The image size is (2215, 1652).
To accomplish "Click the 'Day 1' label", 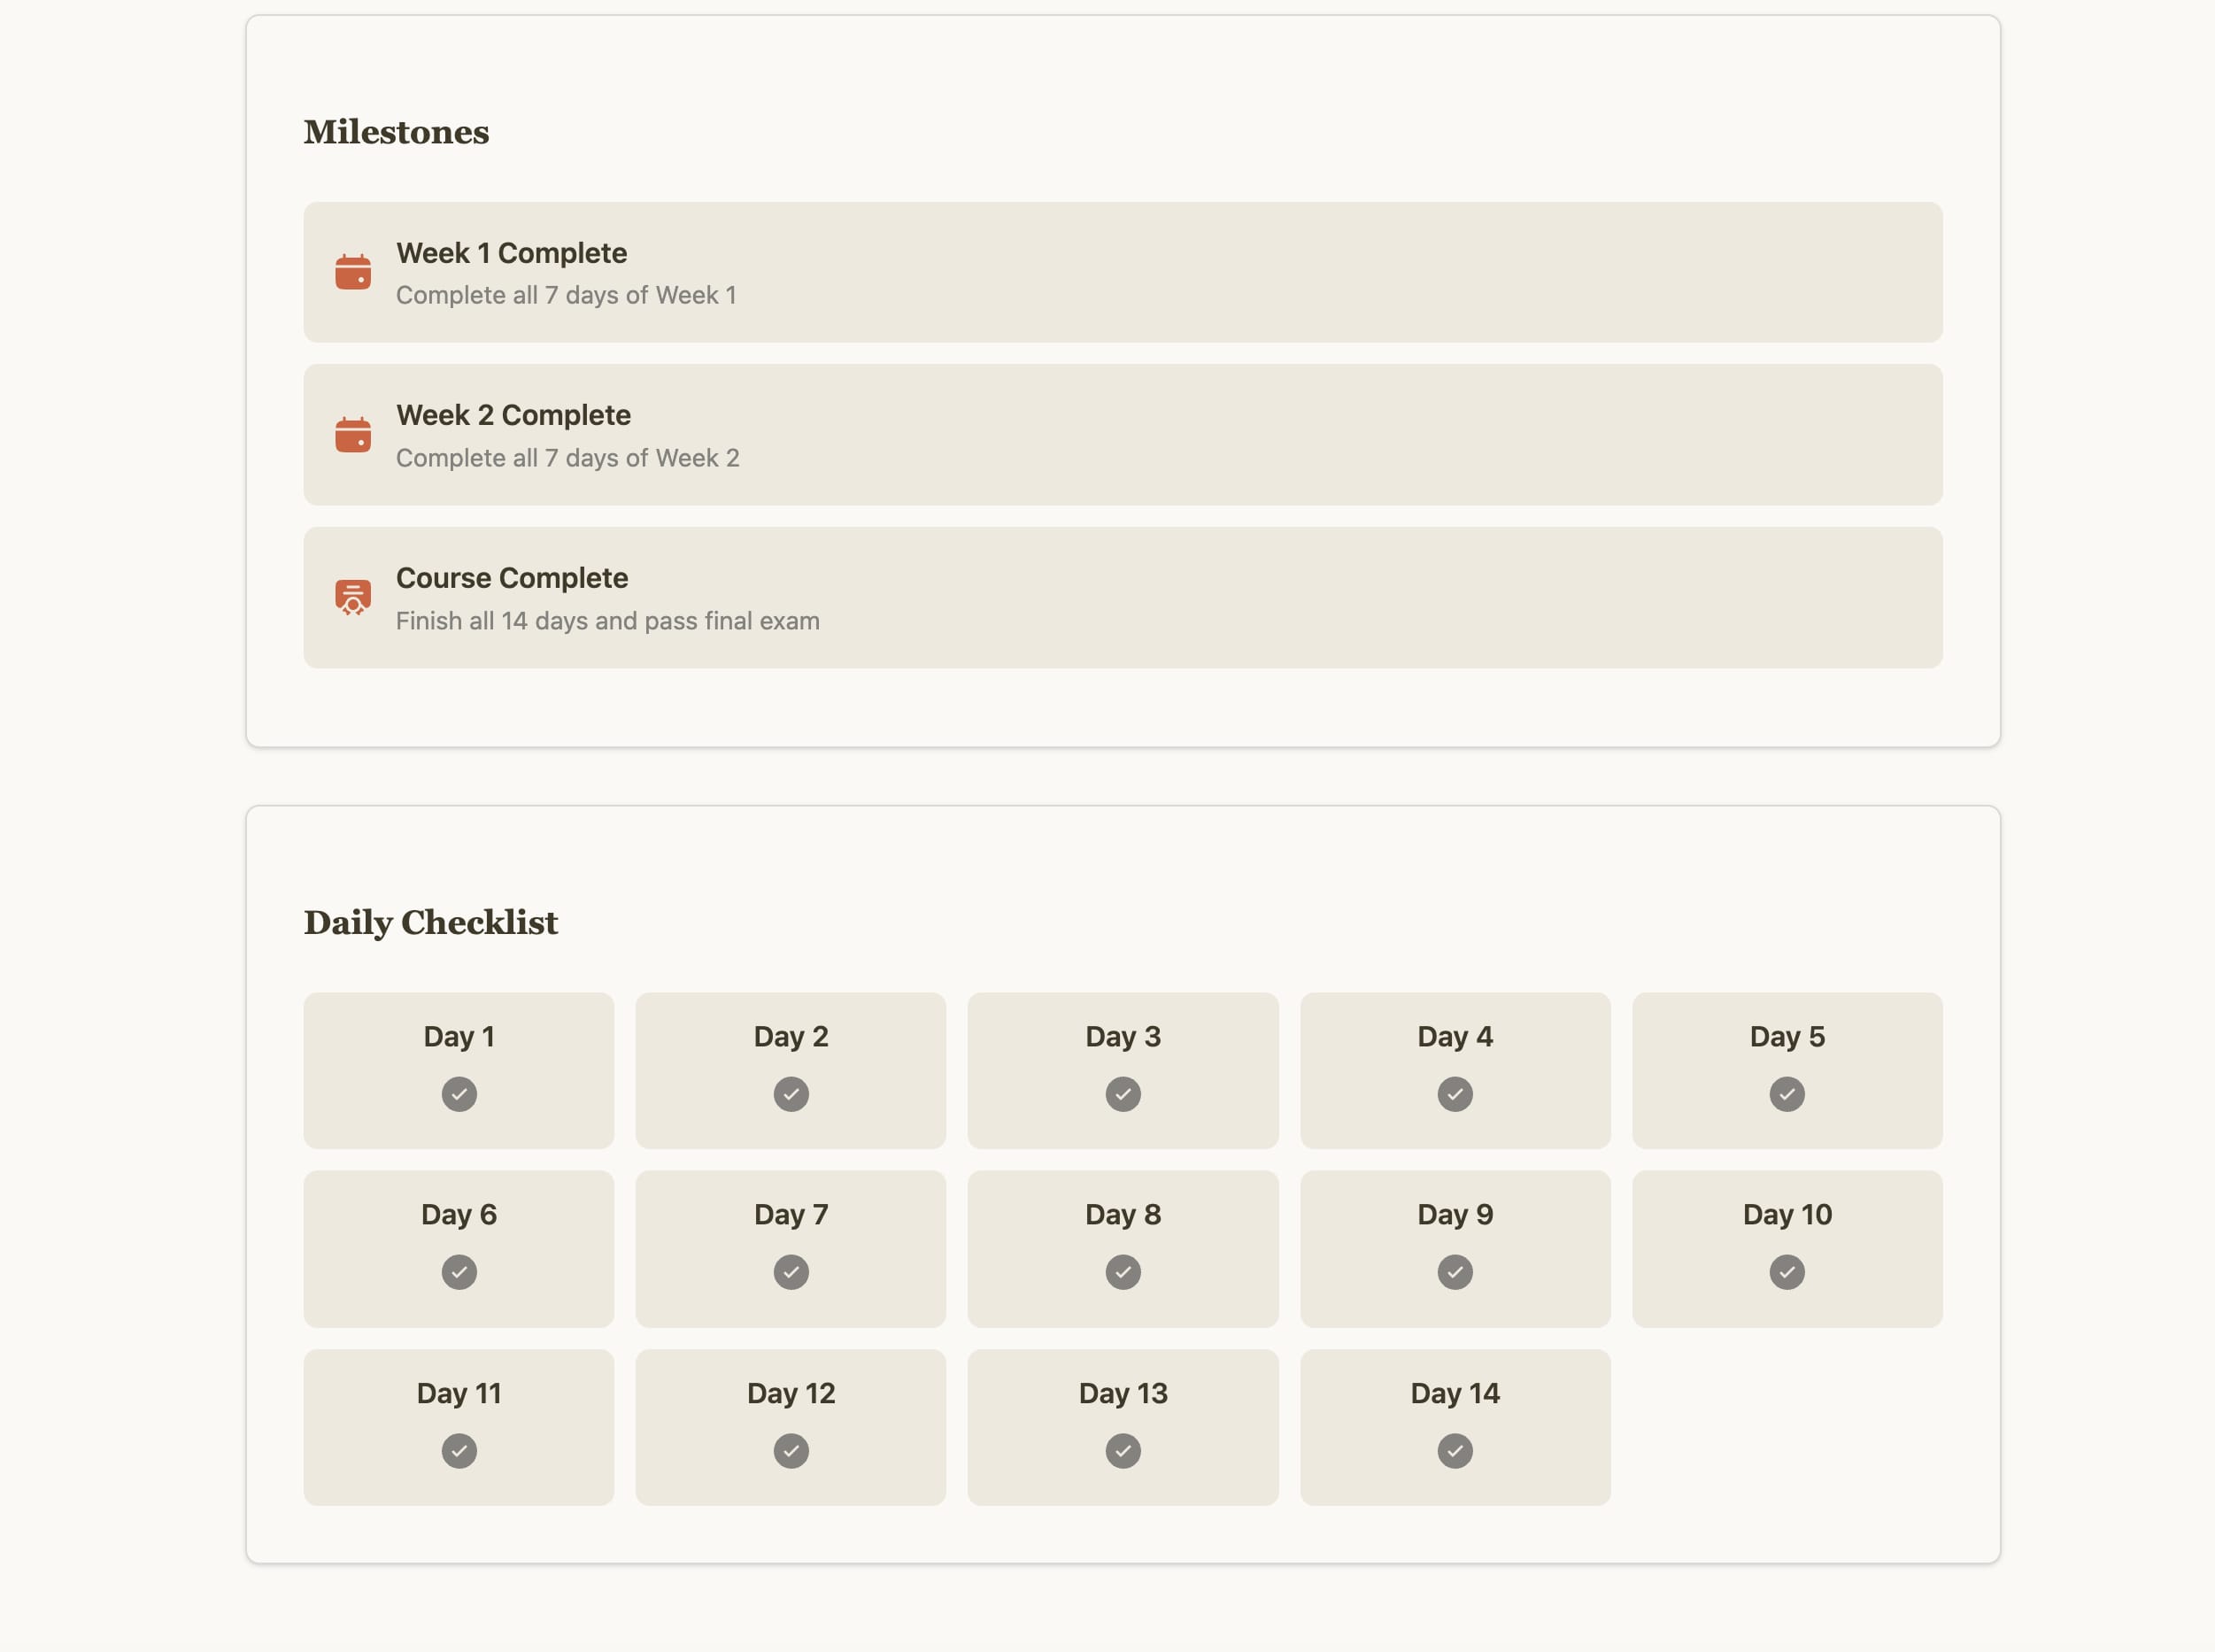I will tap(459, 1037).
